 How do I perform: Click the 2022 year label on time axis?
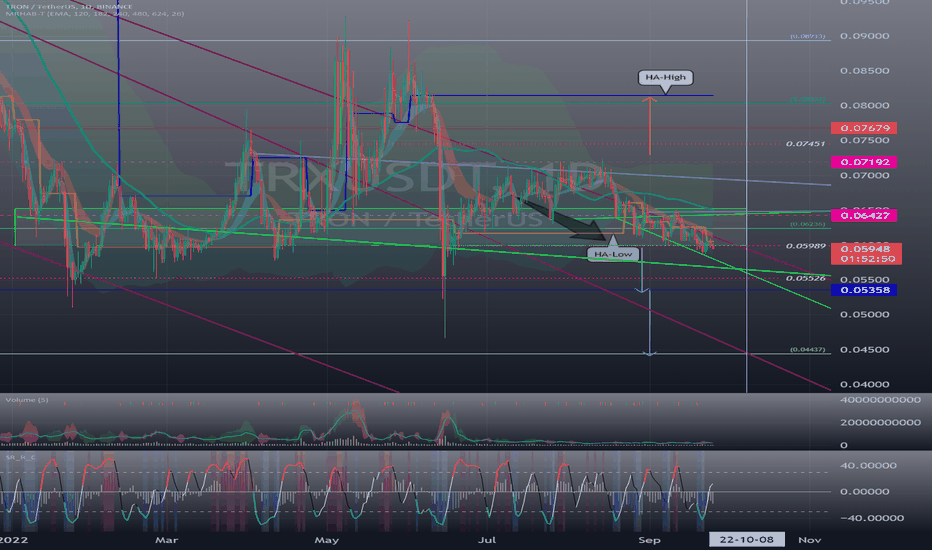14,540
